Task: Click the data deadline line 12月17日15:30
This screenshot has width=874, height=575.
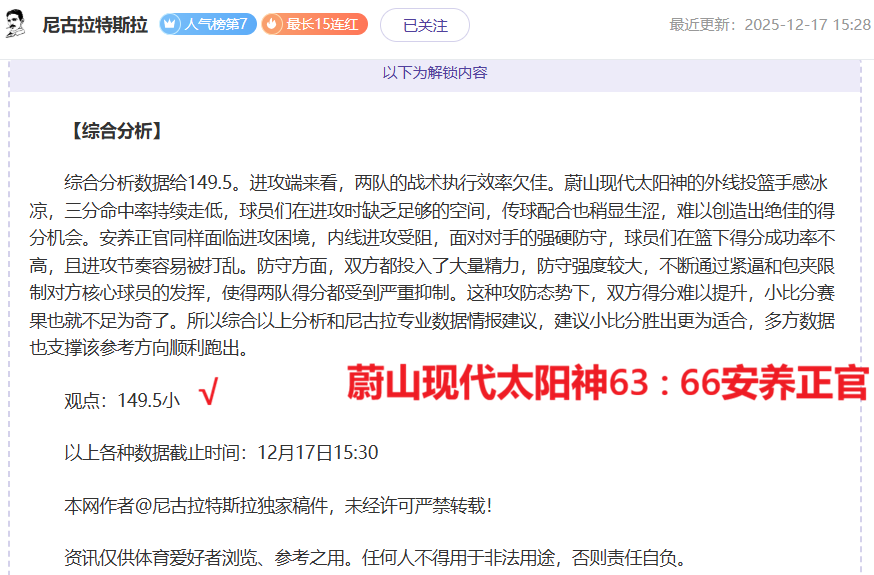Action: click(x=221, y=452)
